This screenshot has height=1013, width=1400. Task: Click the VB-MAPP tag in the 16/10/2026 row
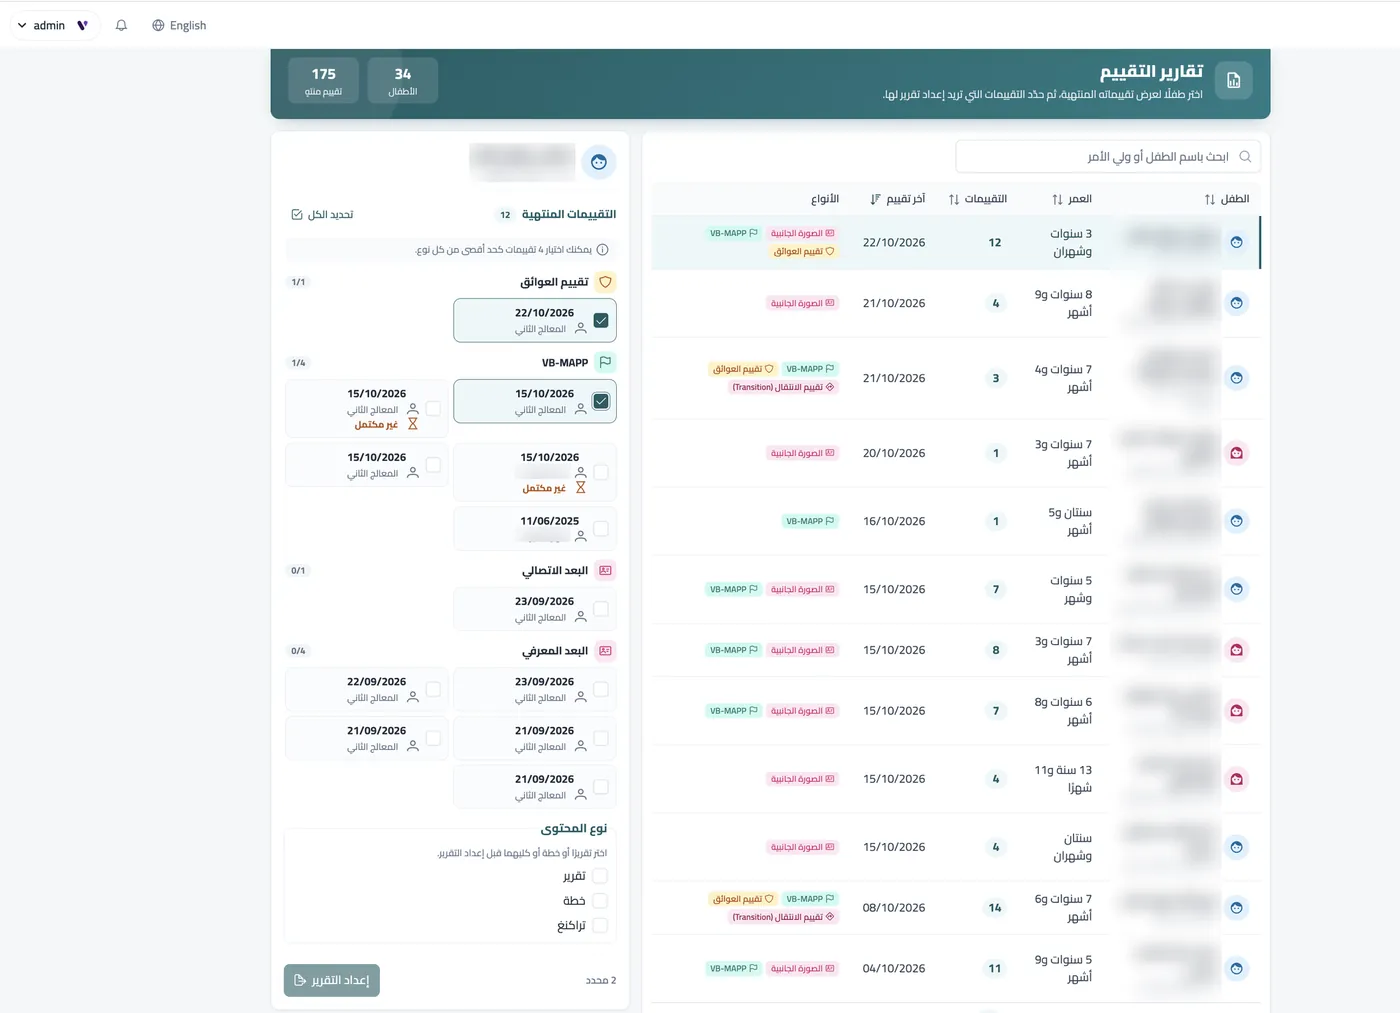(x=810, y=522)
